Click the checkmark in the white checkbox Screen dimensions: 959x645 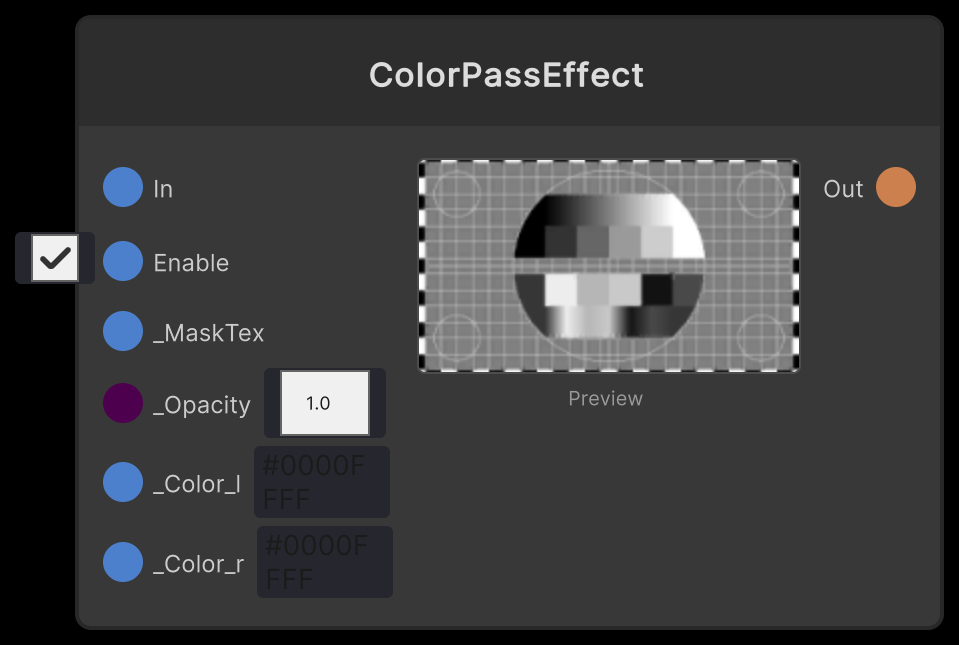tap(55, 258)
